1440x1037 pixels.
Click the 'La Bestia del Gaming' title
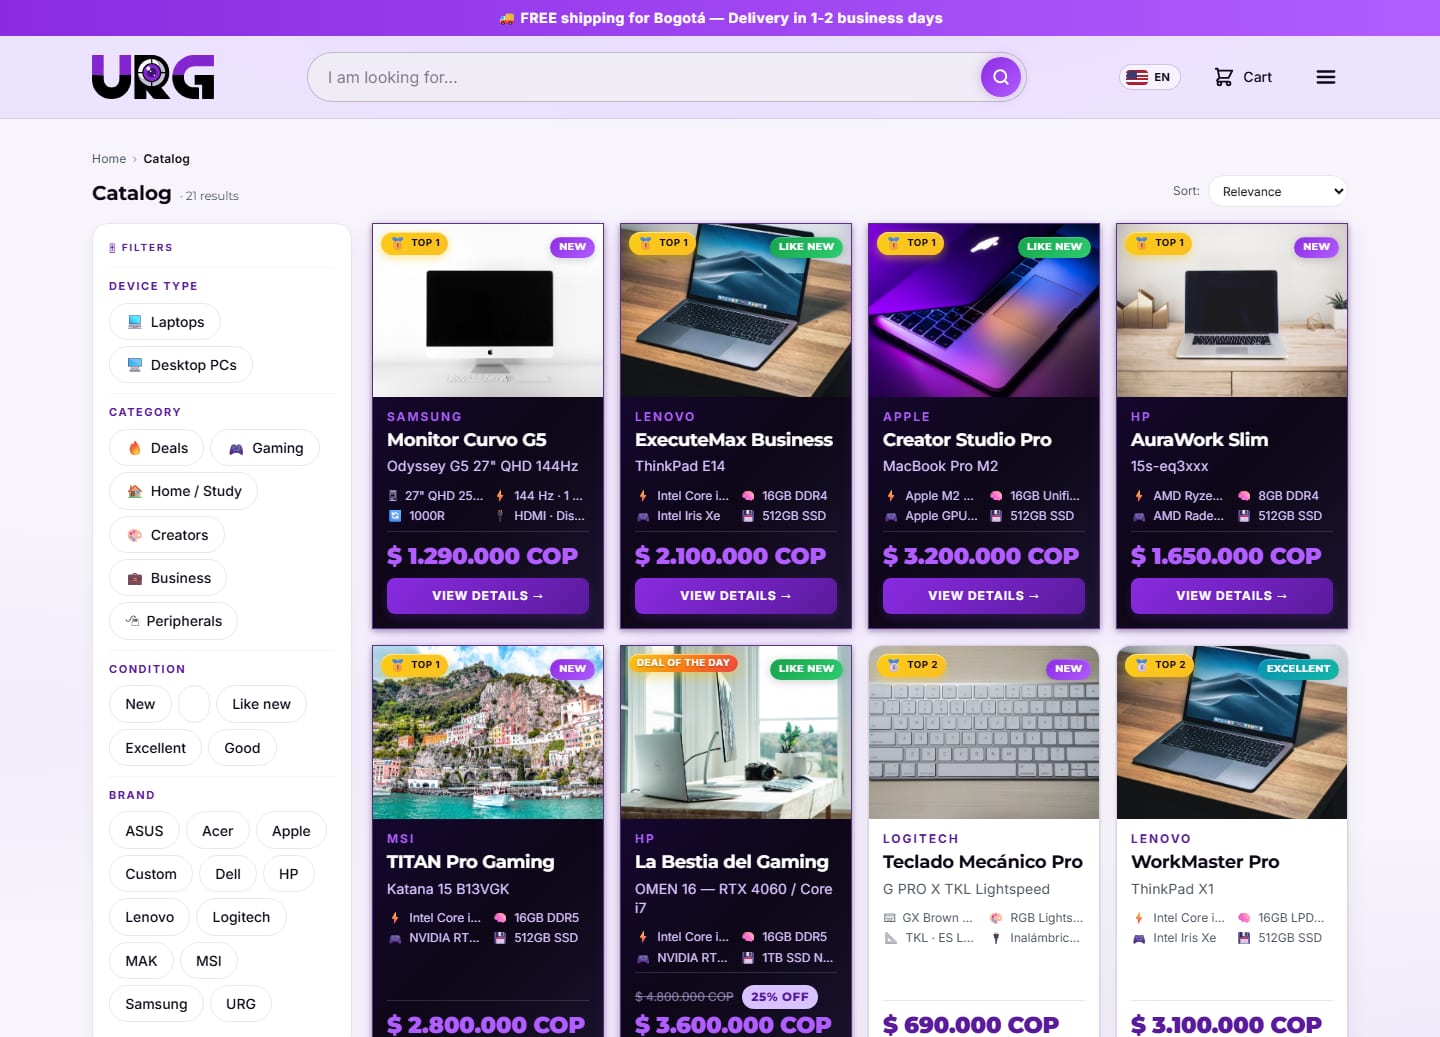point(732,862)
